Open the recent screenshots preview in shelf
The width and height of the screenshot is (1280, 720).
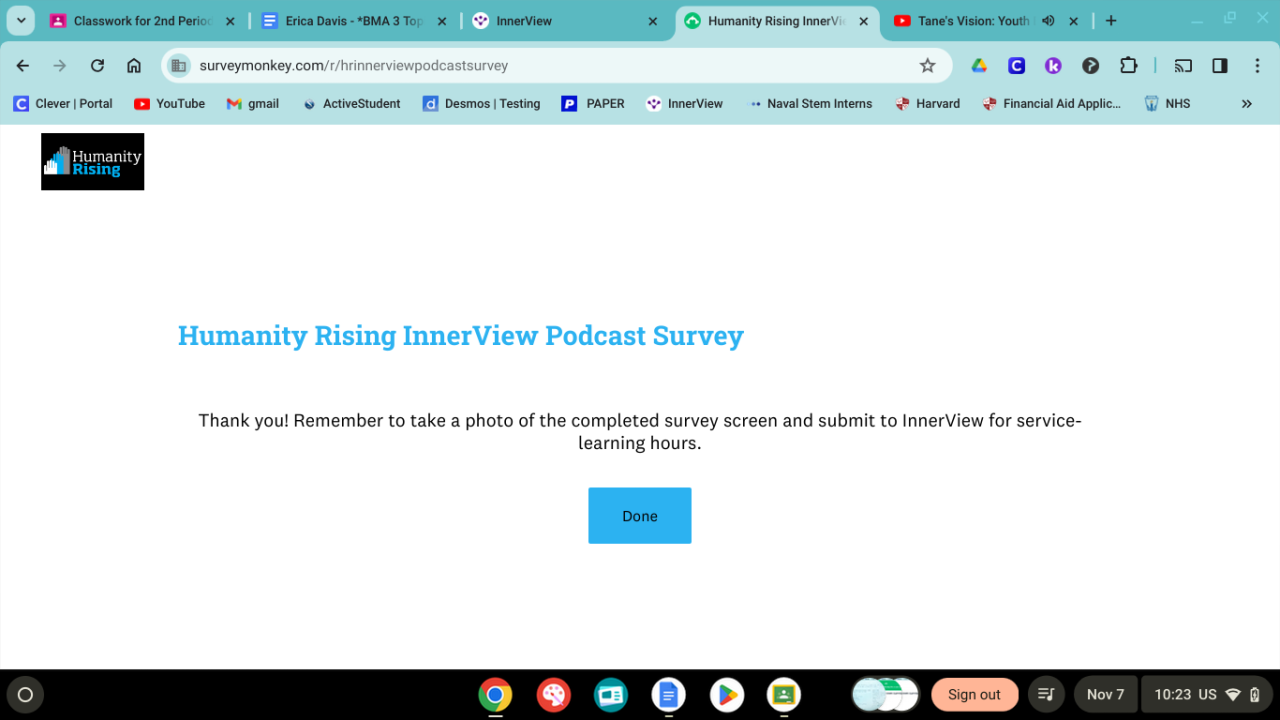[x=885, y=695]
